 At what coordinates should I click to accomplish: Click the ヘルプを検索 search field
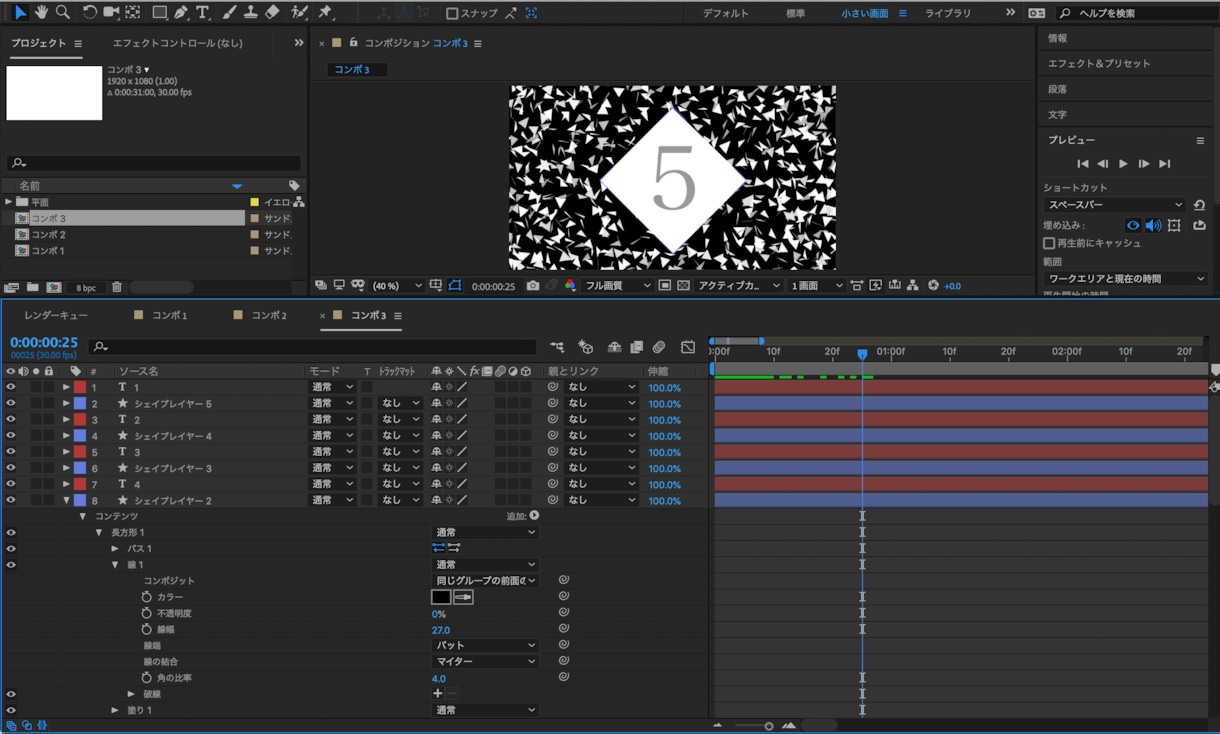1137,13
